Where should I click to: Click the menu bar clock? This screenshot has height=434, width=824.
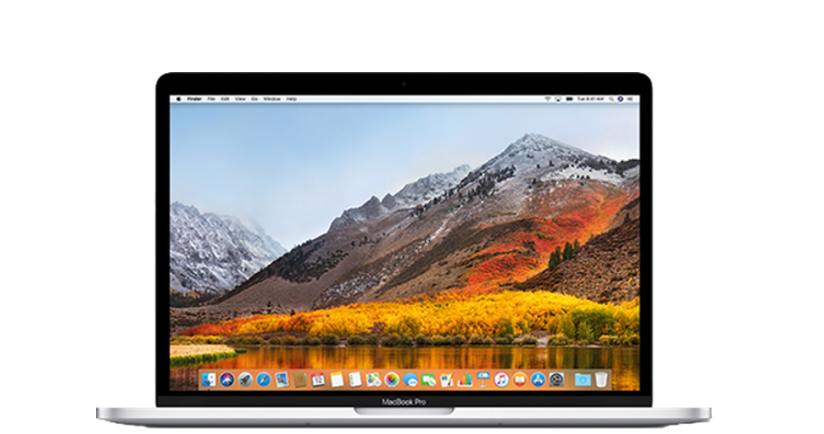tap(590, 99)
